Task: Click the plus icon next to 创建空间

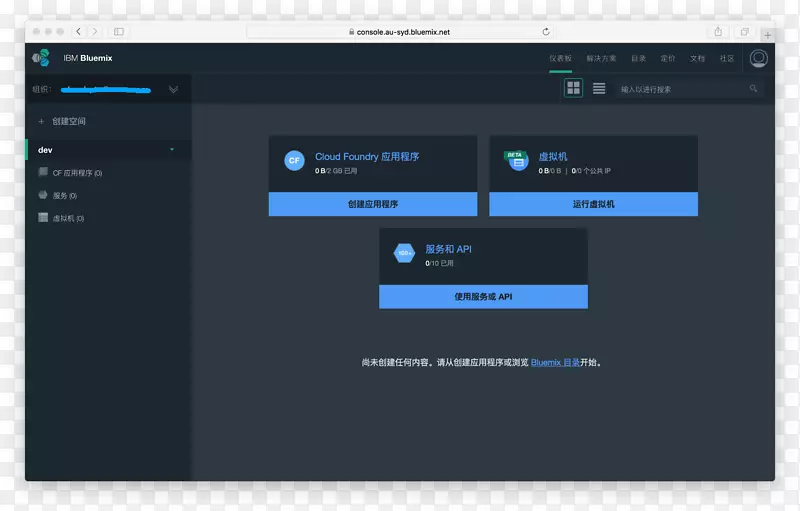Action: tap(41, 121)
